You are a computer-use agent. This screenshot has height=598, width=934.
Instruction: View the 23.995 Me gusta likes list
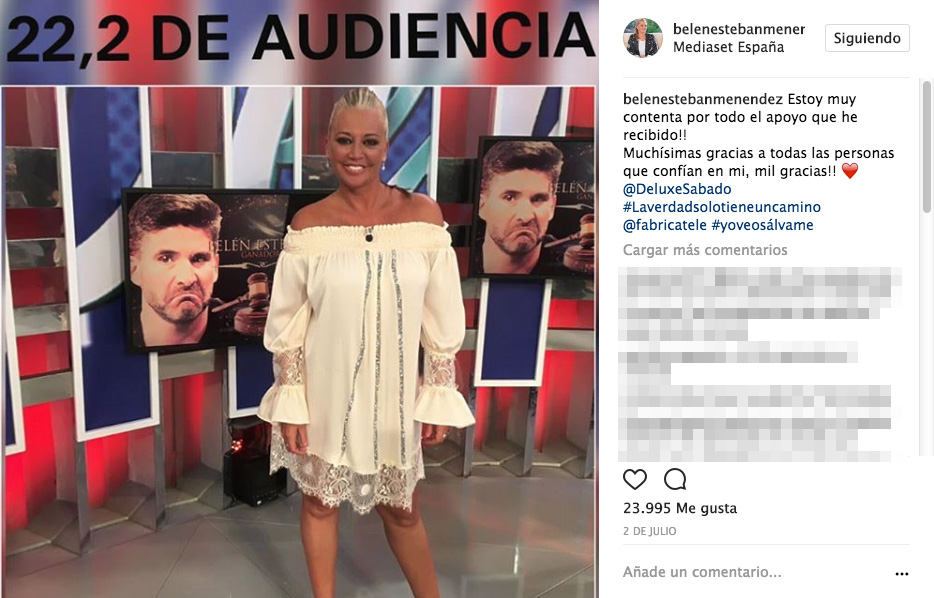tap(680, 508)
